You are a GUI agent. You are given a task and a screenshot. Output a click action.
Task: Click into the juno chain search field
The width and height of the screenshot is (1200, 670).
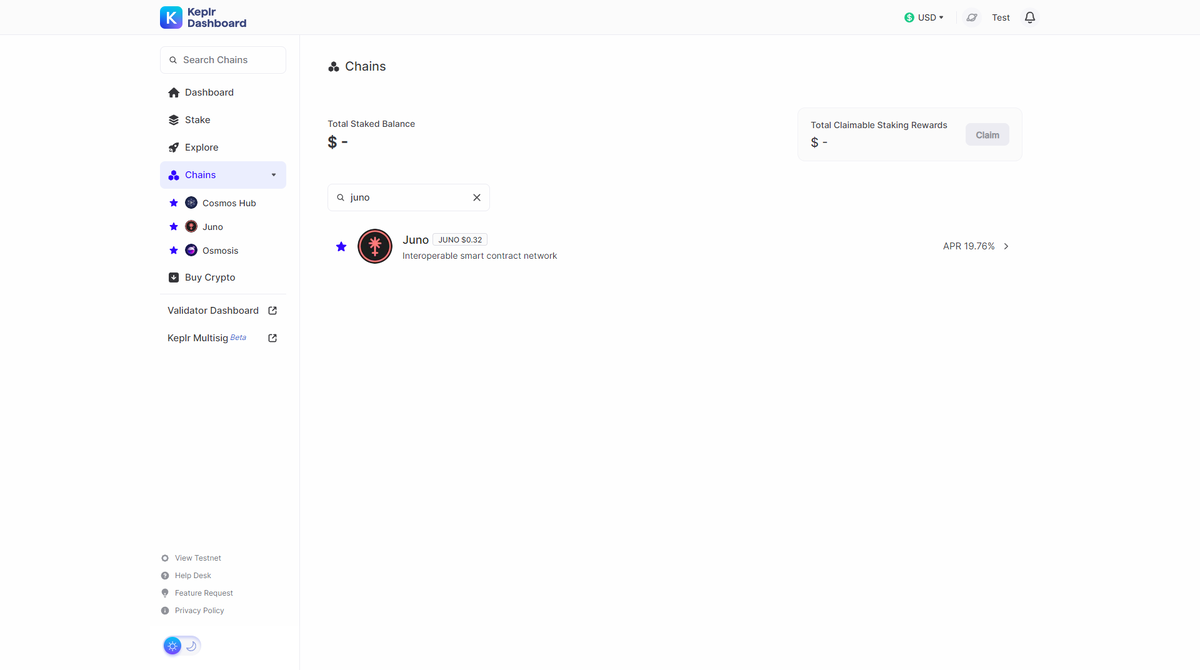(x=409, y=198)
